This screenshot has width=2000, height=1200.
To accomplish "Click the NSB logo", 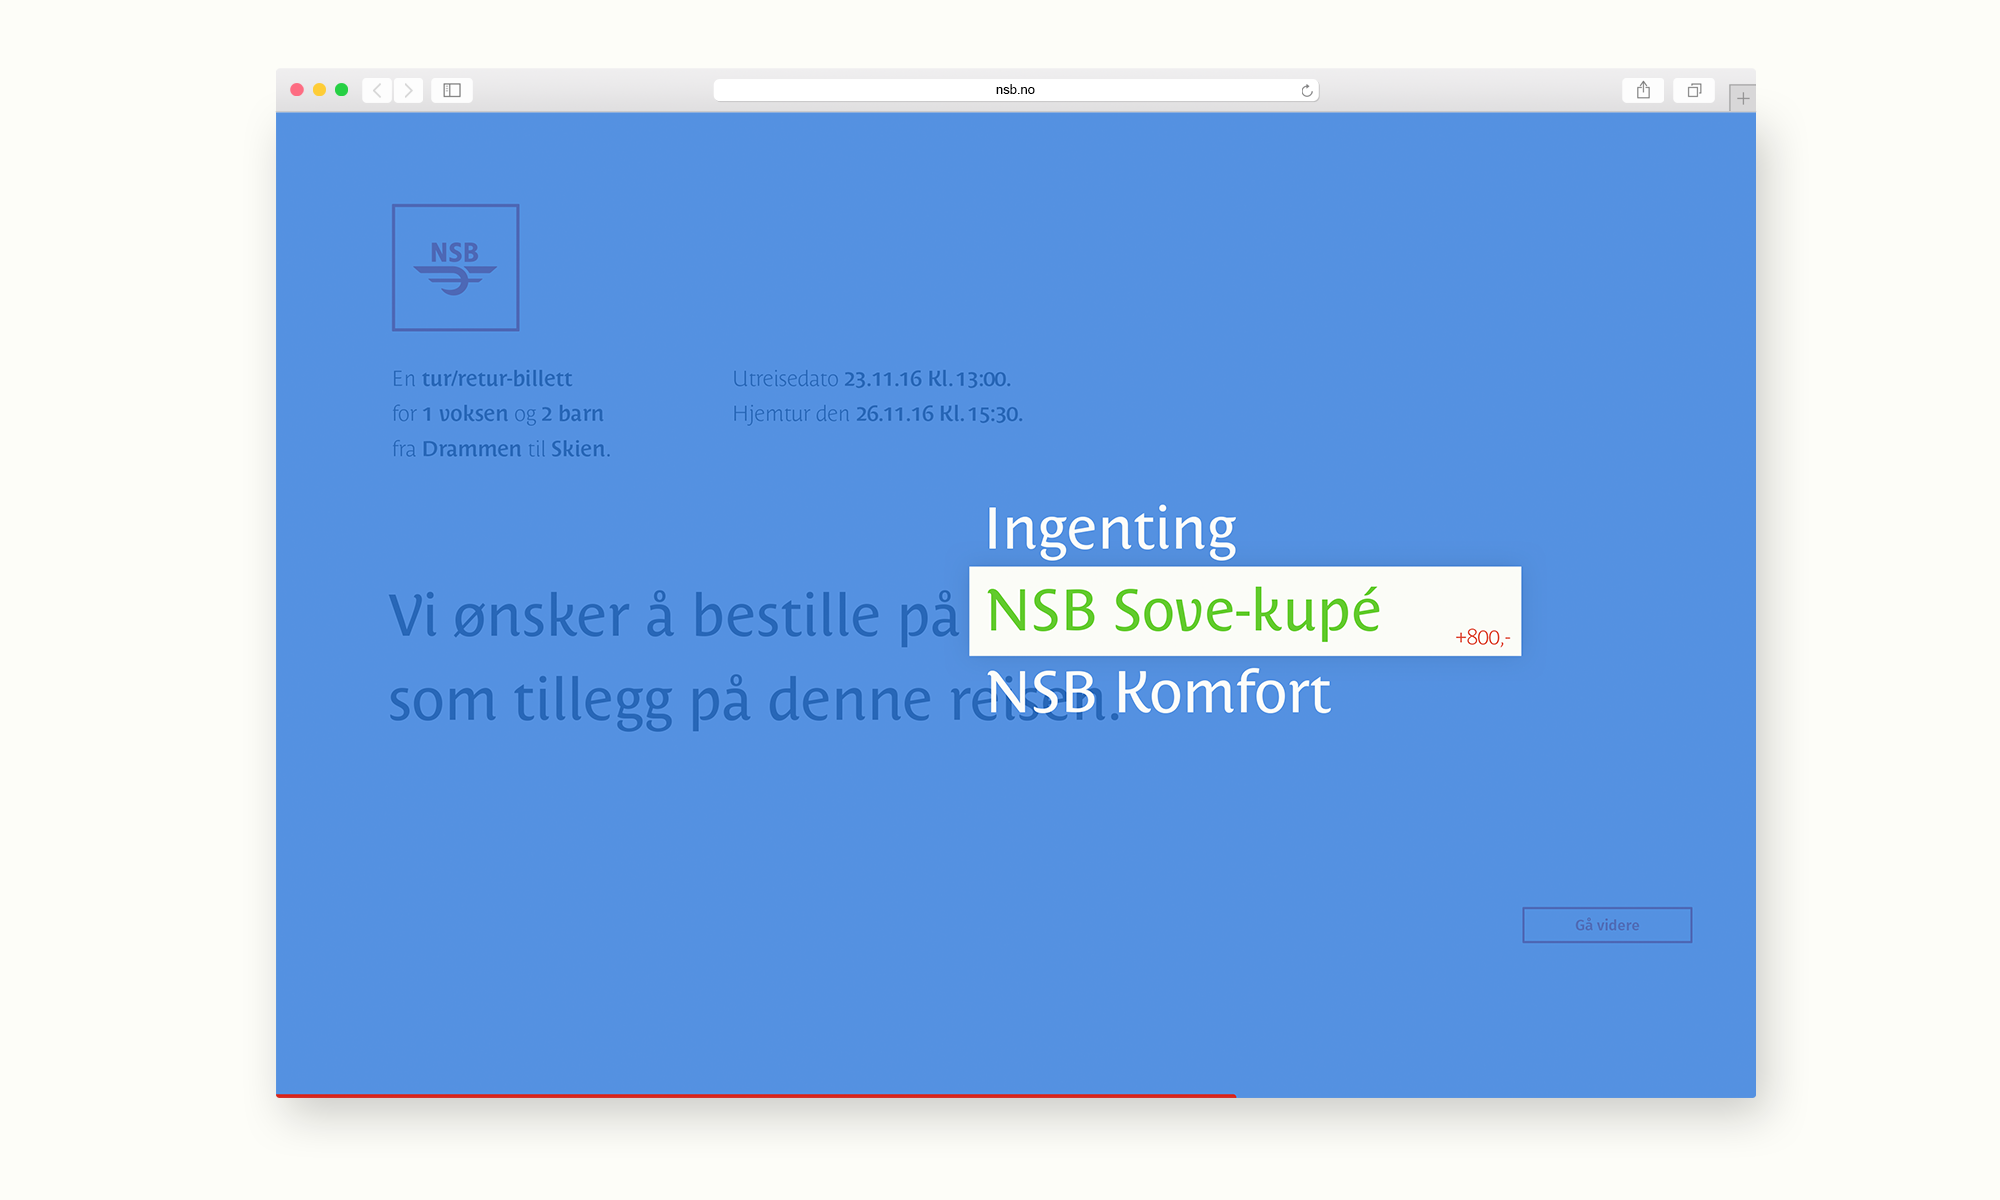I will pos(455,267).
